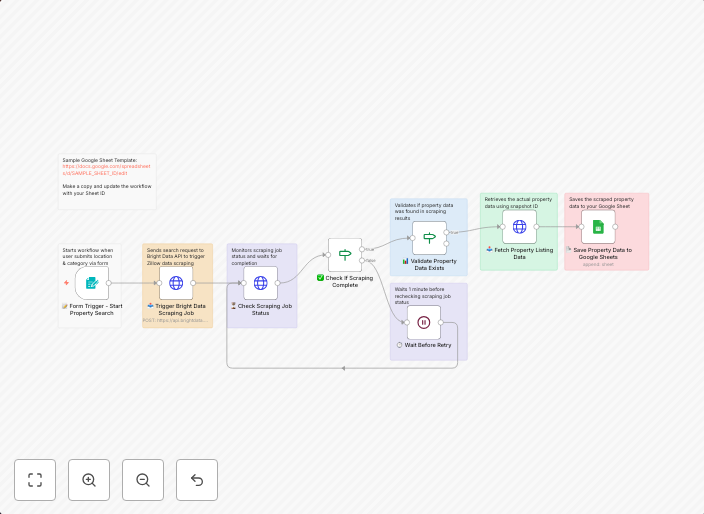Select the Check Scraping Job Status globe node
704x514 pixels.
tap(260, 283)
